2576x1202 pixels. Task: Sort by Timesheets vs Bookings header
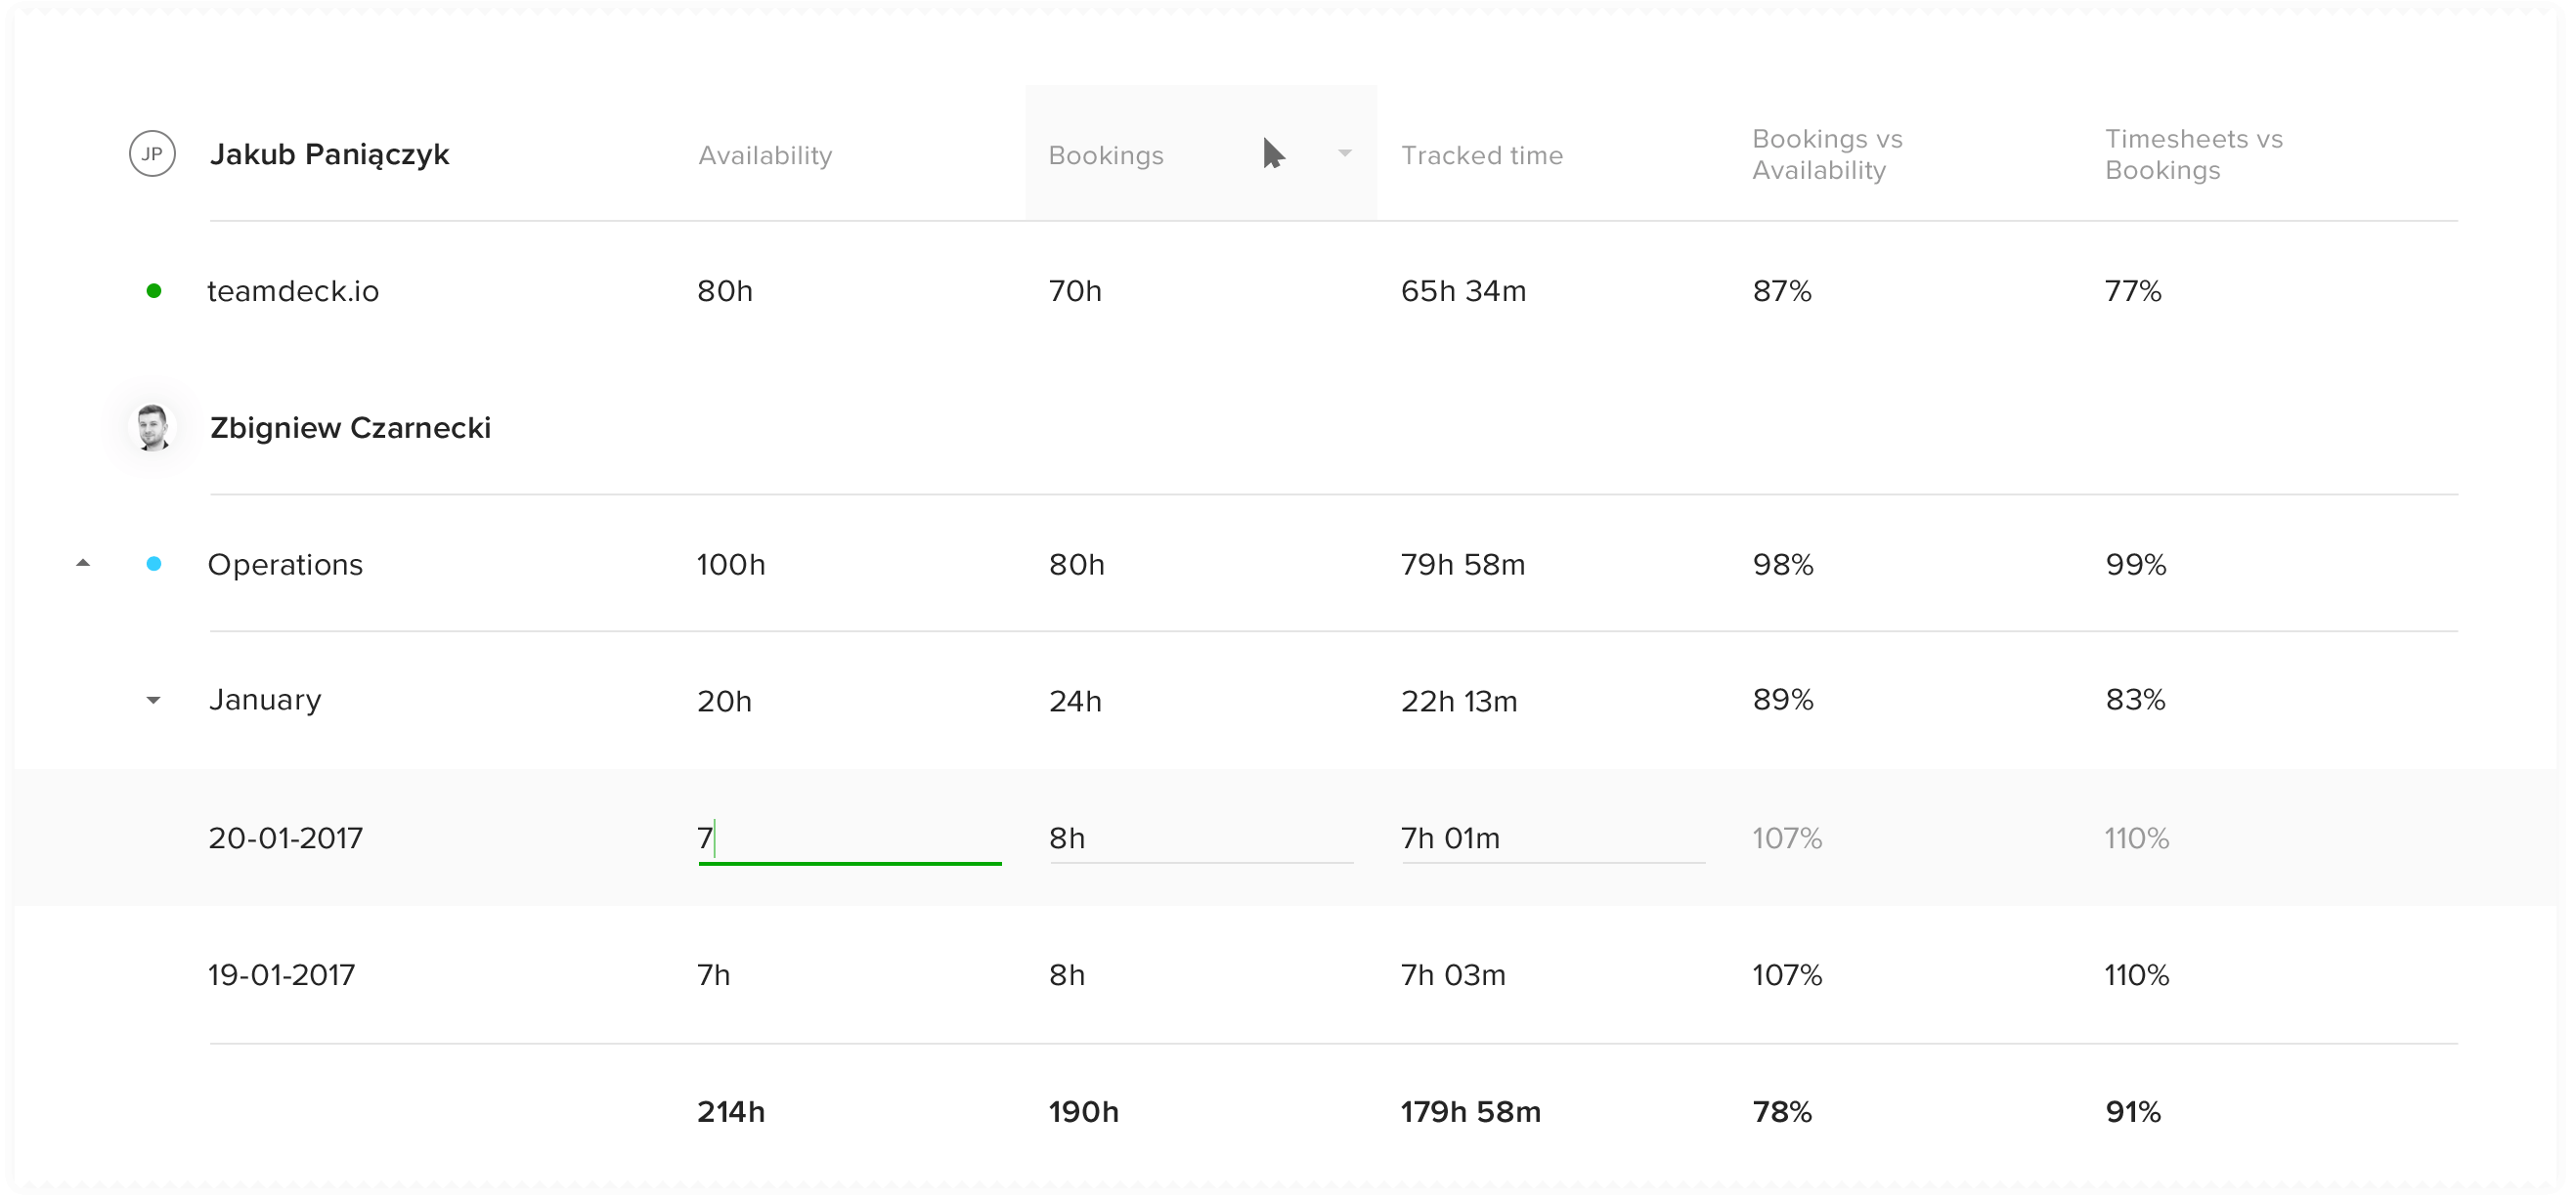[2193, 154]
